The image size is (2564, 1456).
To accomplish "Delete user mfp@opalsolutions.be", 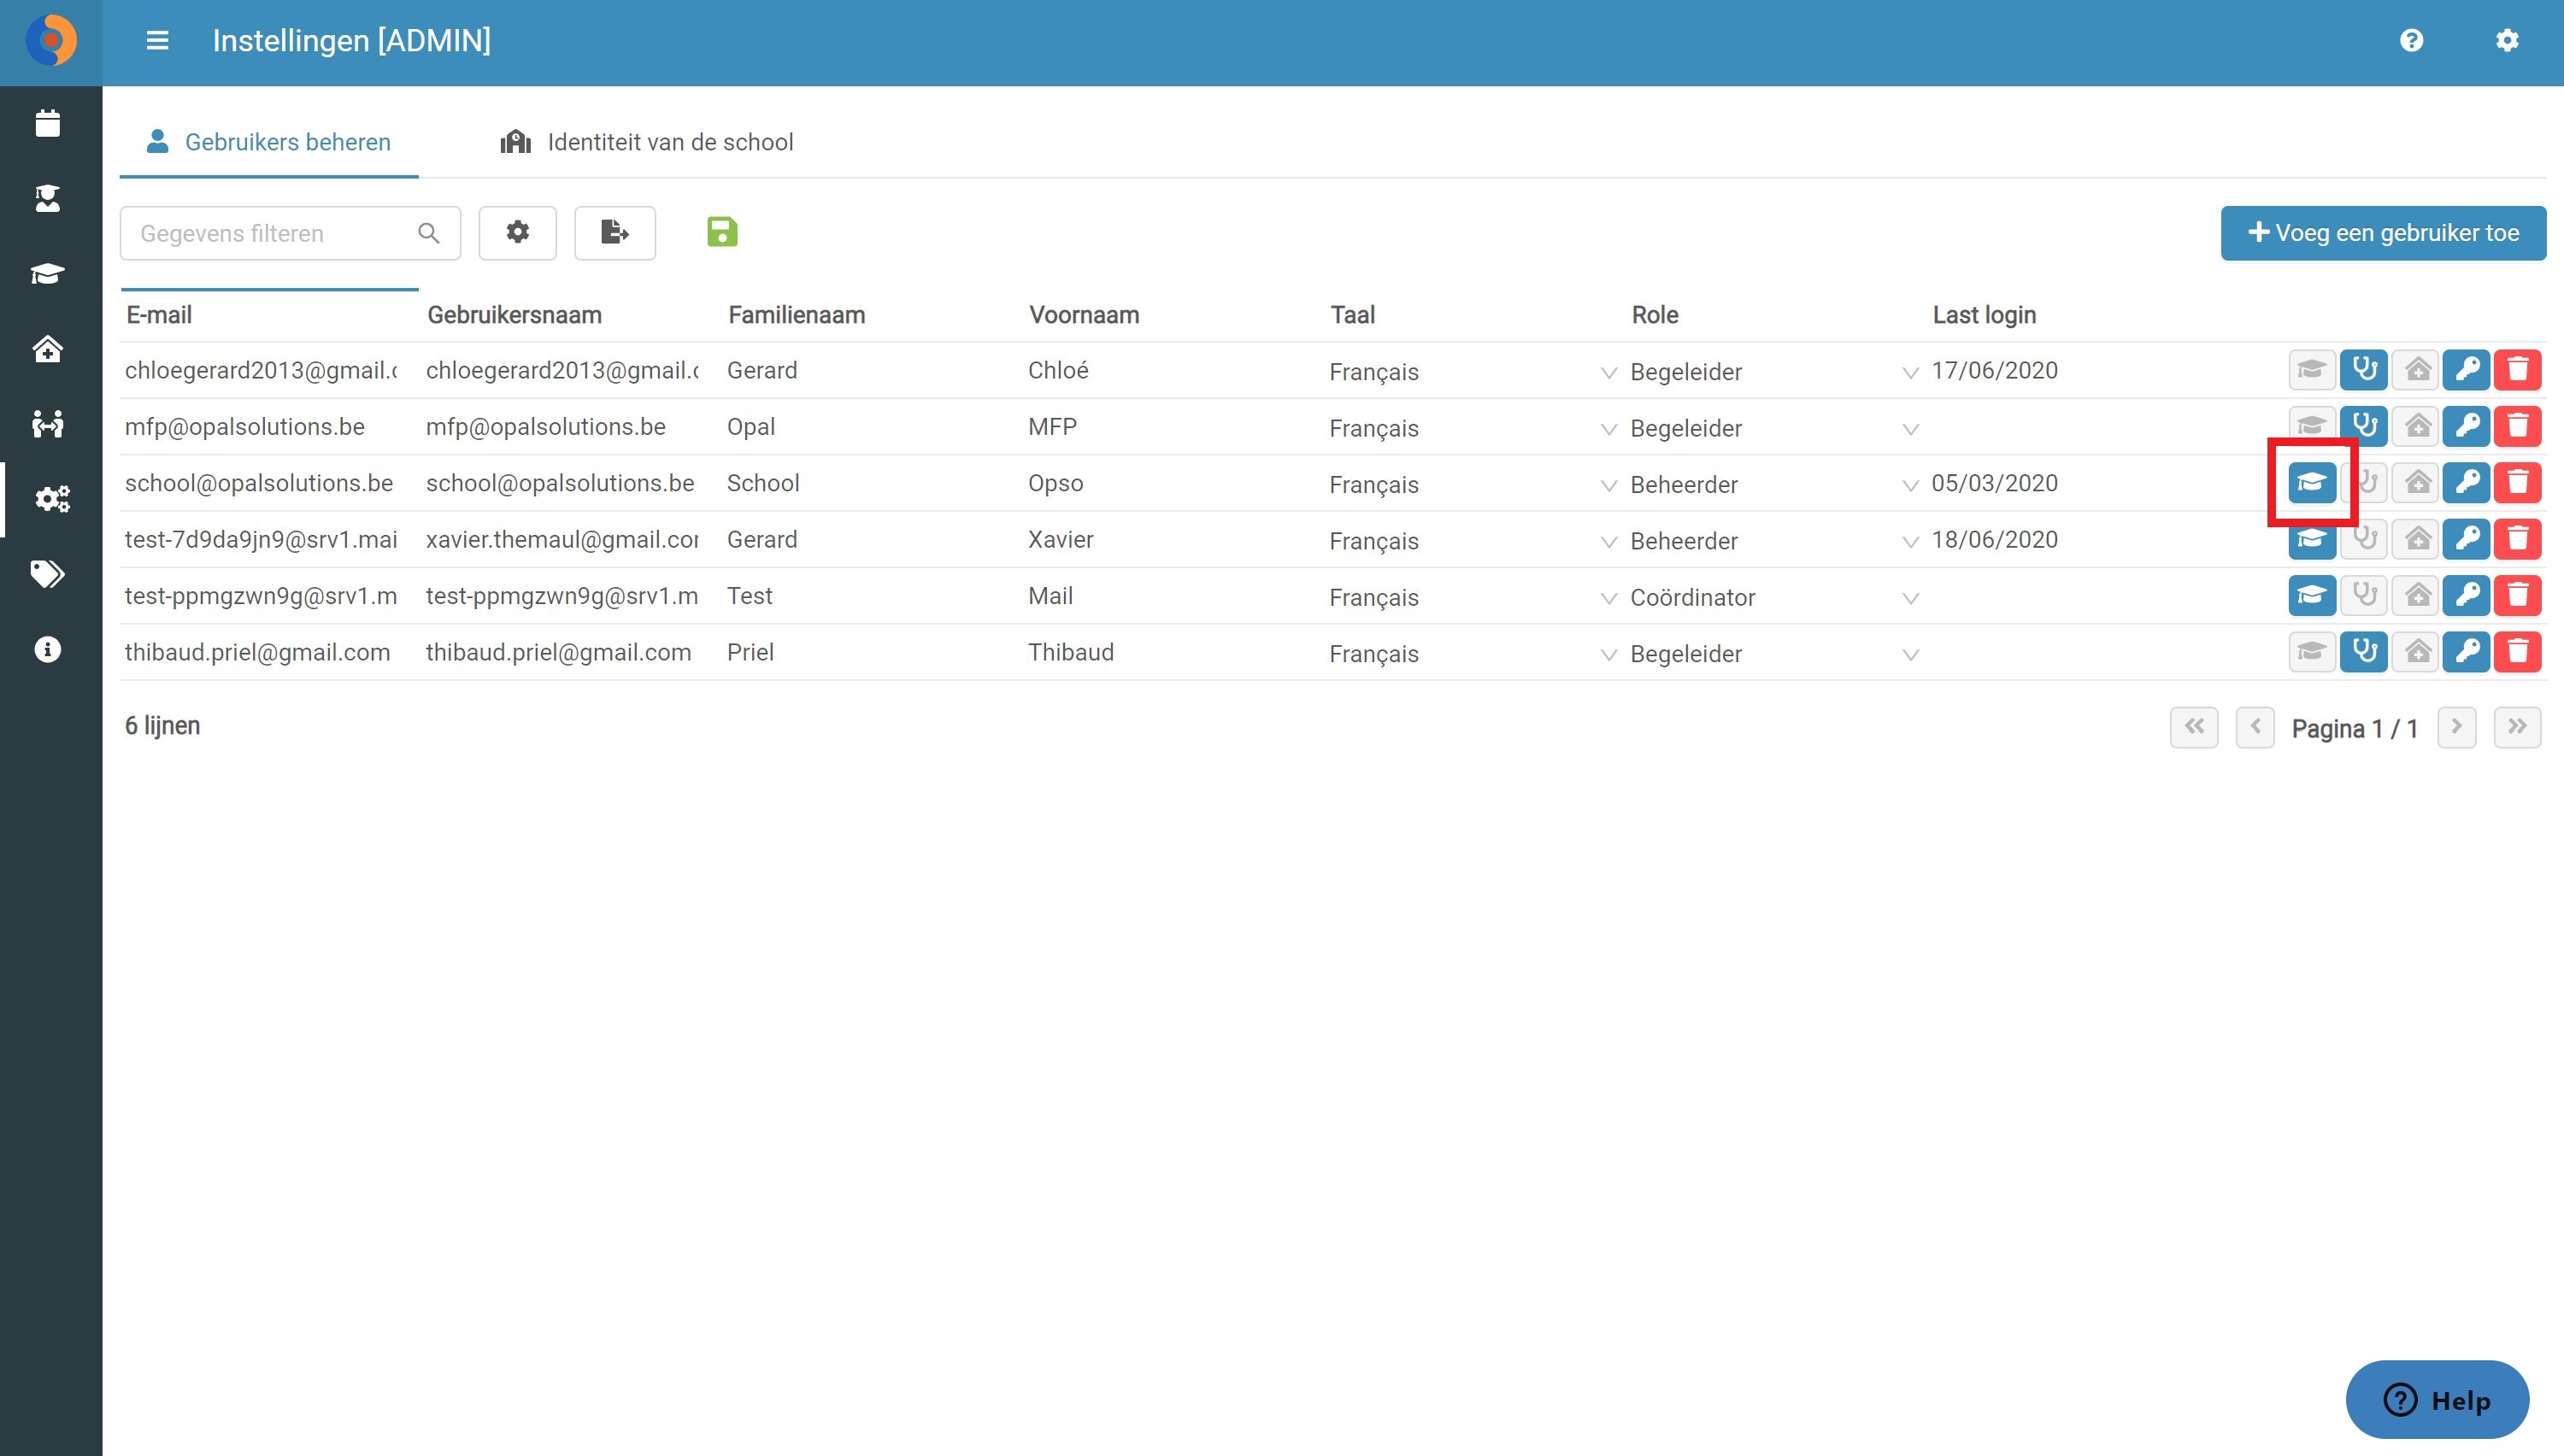I will [x=2517, y=427].
